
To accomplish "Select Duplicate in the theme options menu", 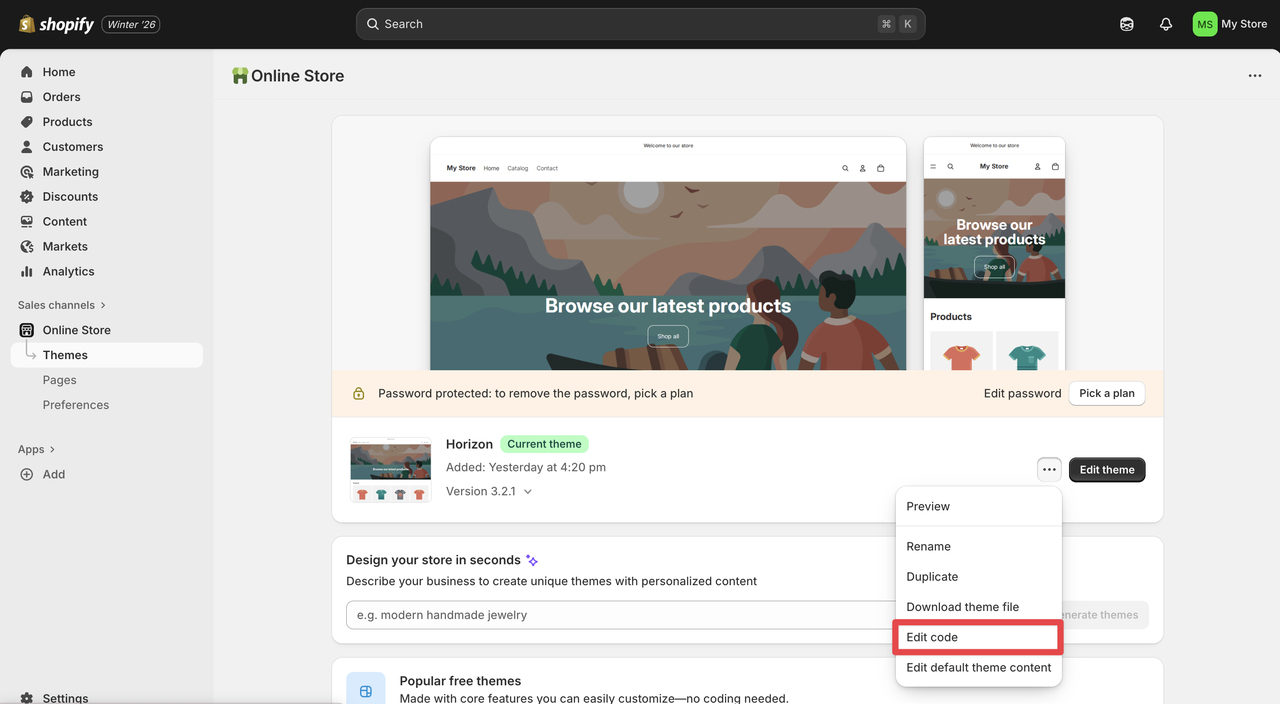I will coord(931,576).
